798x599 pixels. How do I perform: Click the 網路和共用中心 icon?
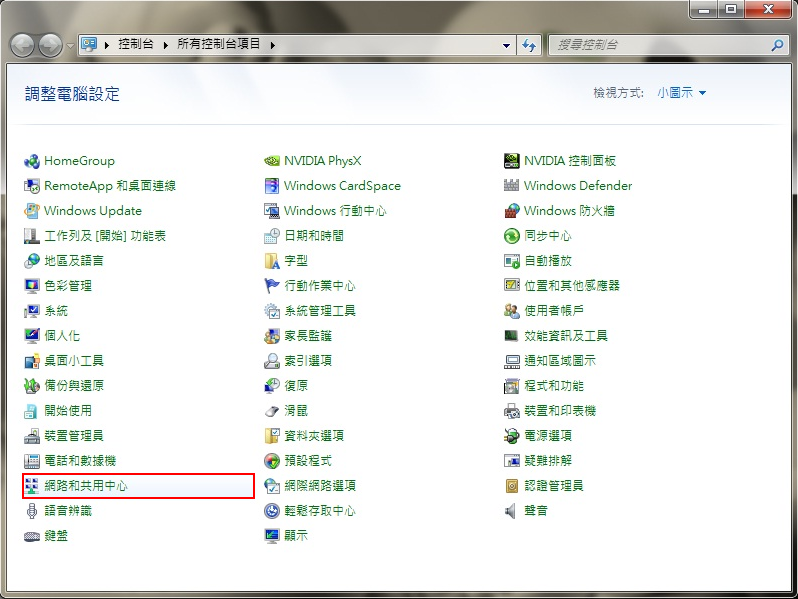tap(32, 486)
